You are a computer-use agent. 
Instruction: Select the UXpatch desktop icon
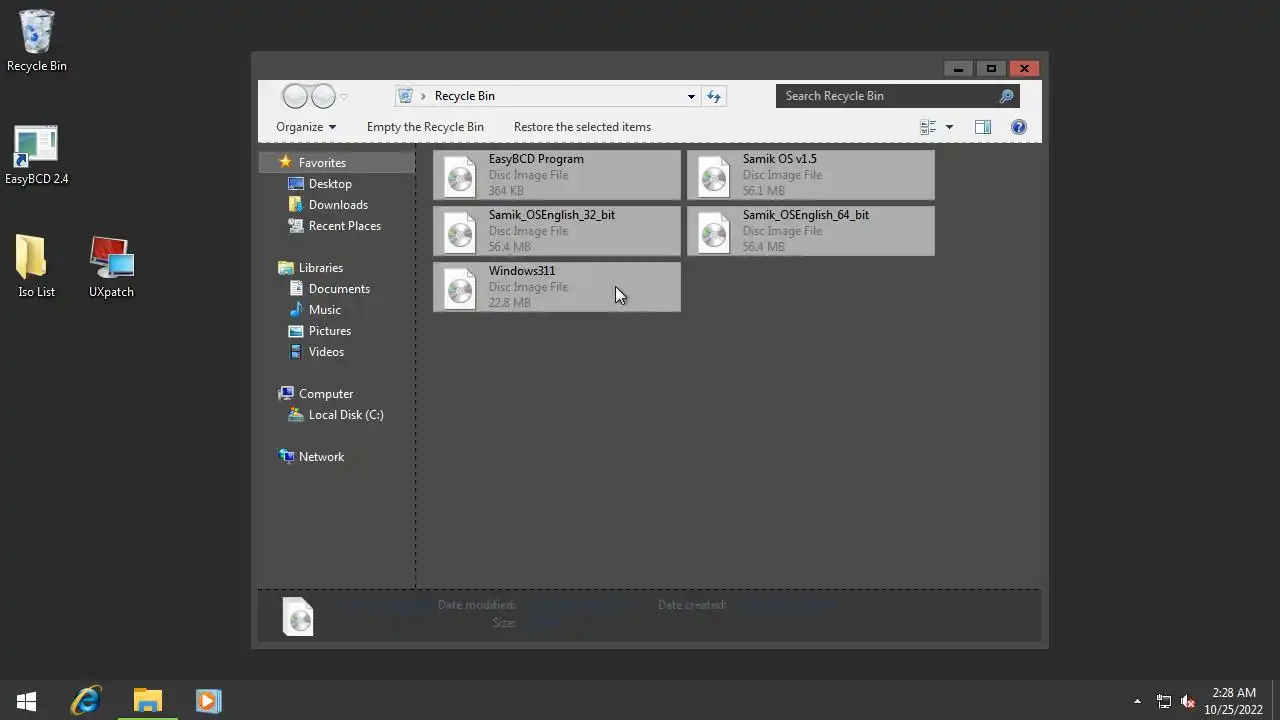tap(111, 267)
